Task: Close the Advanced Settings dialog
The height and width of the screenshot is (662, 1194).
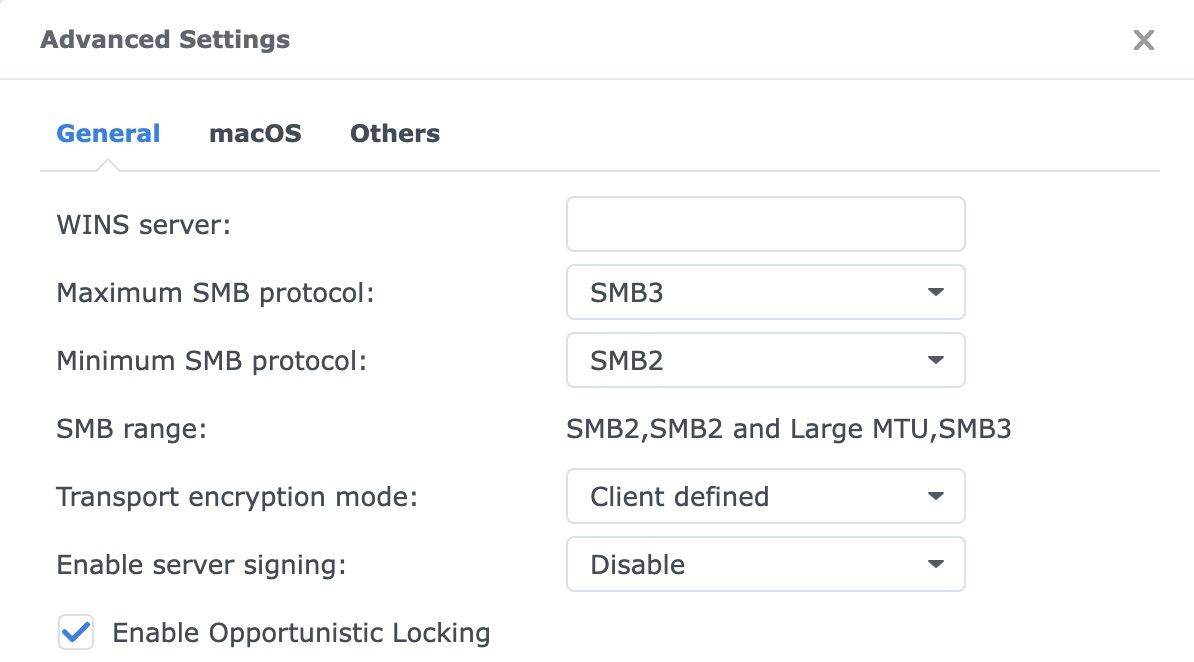Action: click(1143, 40)
